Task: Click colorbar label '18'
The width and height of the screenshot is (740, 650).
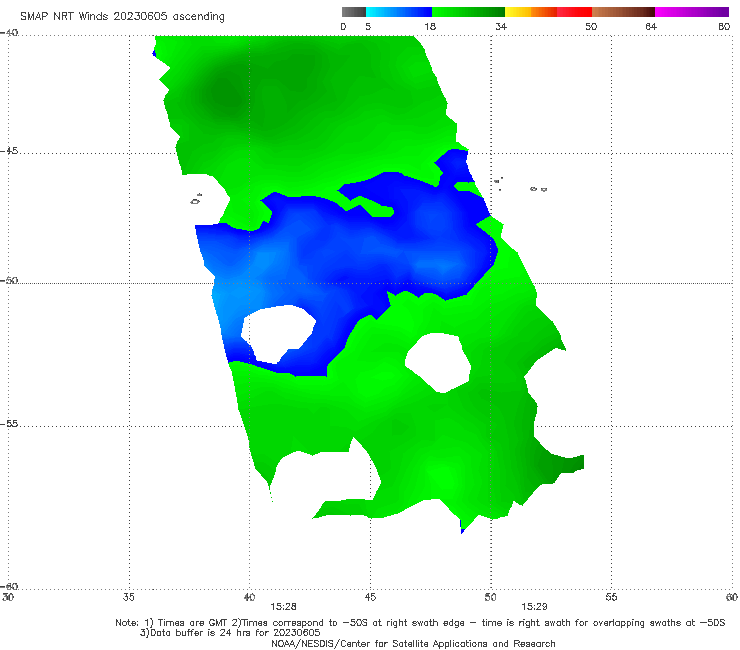Action: pyautogui.click(x=430, y=26)
